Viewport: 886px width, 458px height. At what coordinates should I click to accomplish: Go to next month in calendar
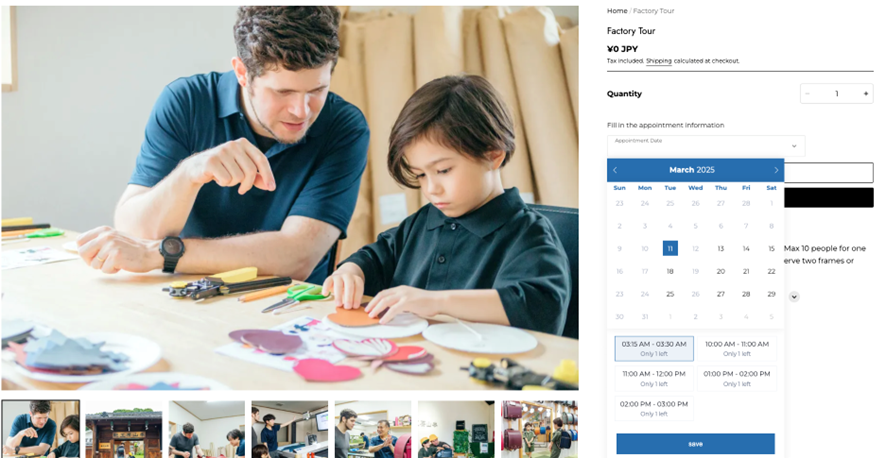coord(776,170)
